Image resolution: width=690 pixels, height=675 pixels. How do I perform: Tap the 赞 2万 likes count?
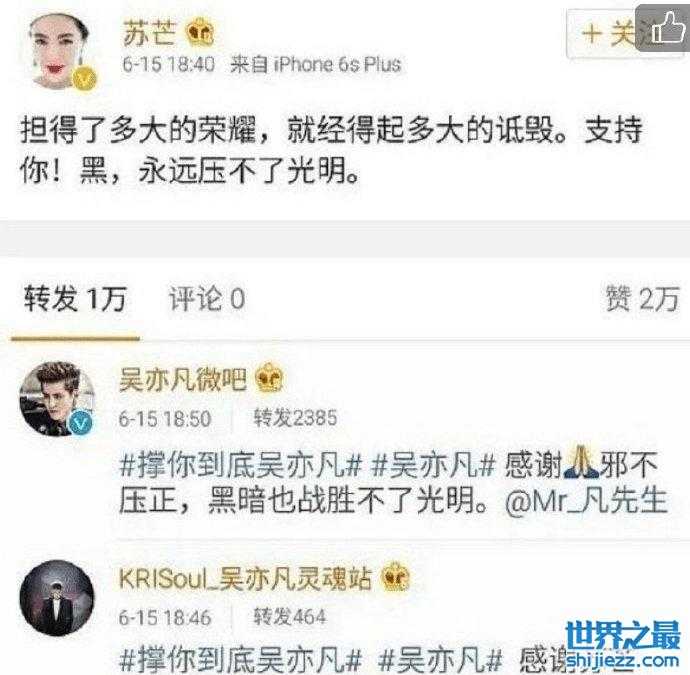[642, 299]
